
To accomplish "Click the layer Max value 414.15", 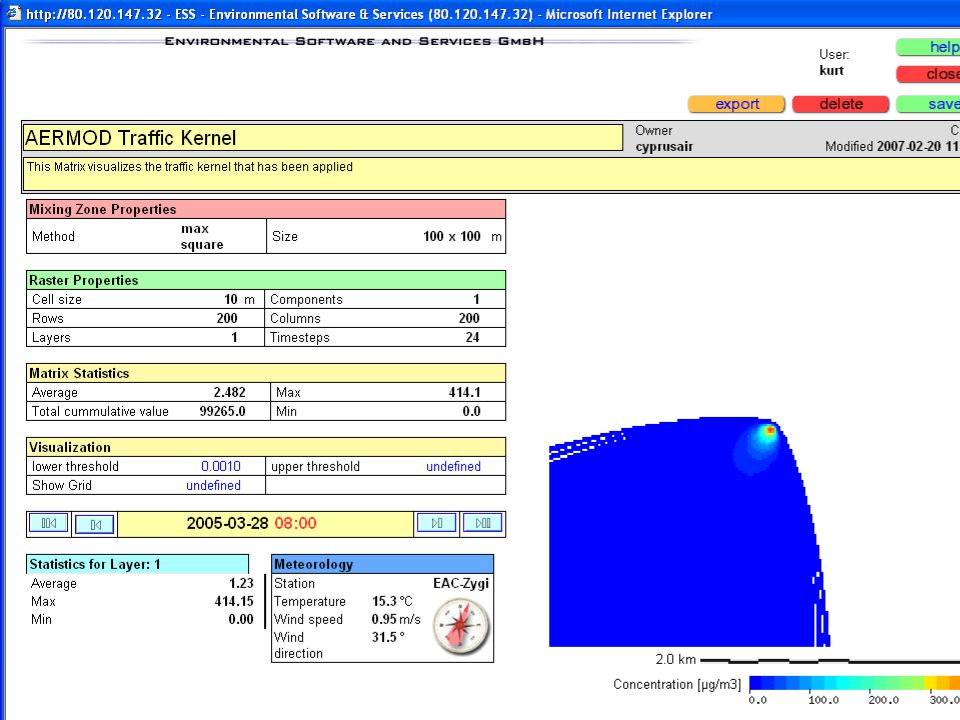I will tap(234, 602).
